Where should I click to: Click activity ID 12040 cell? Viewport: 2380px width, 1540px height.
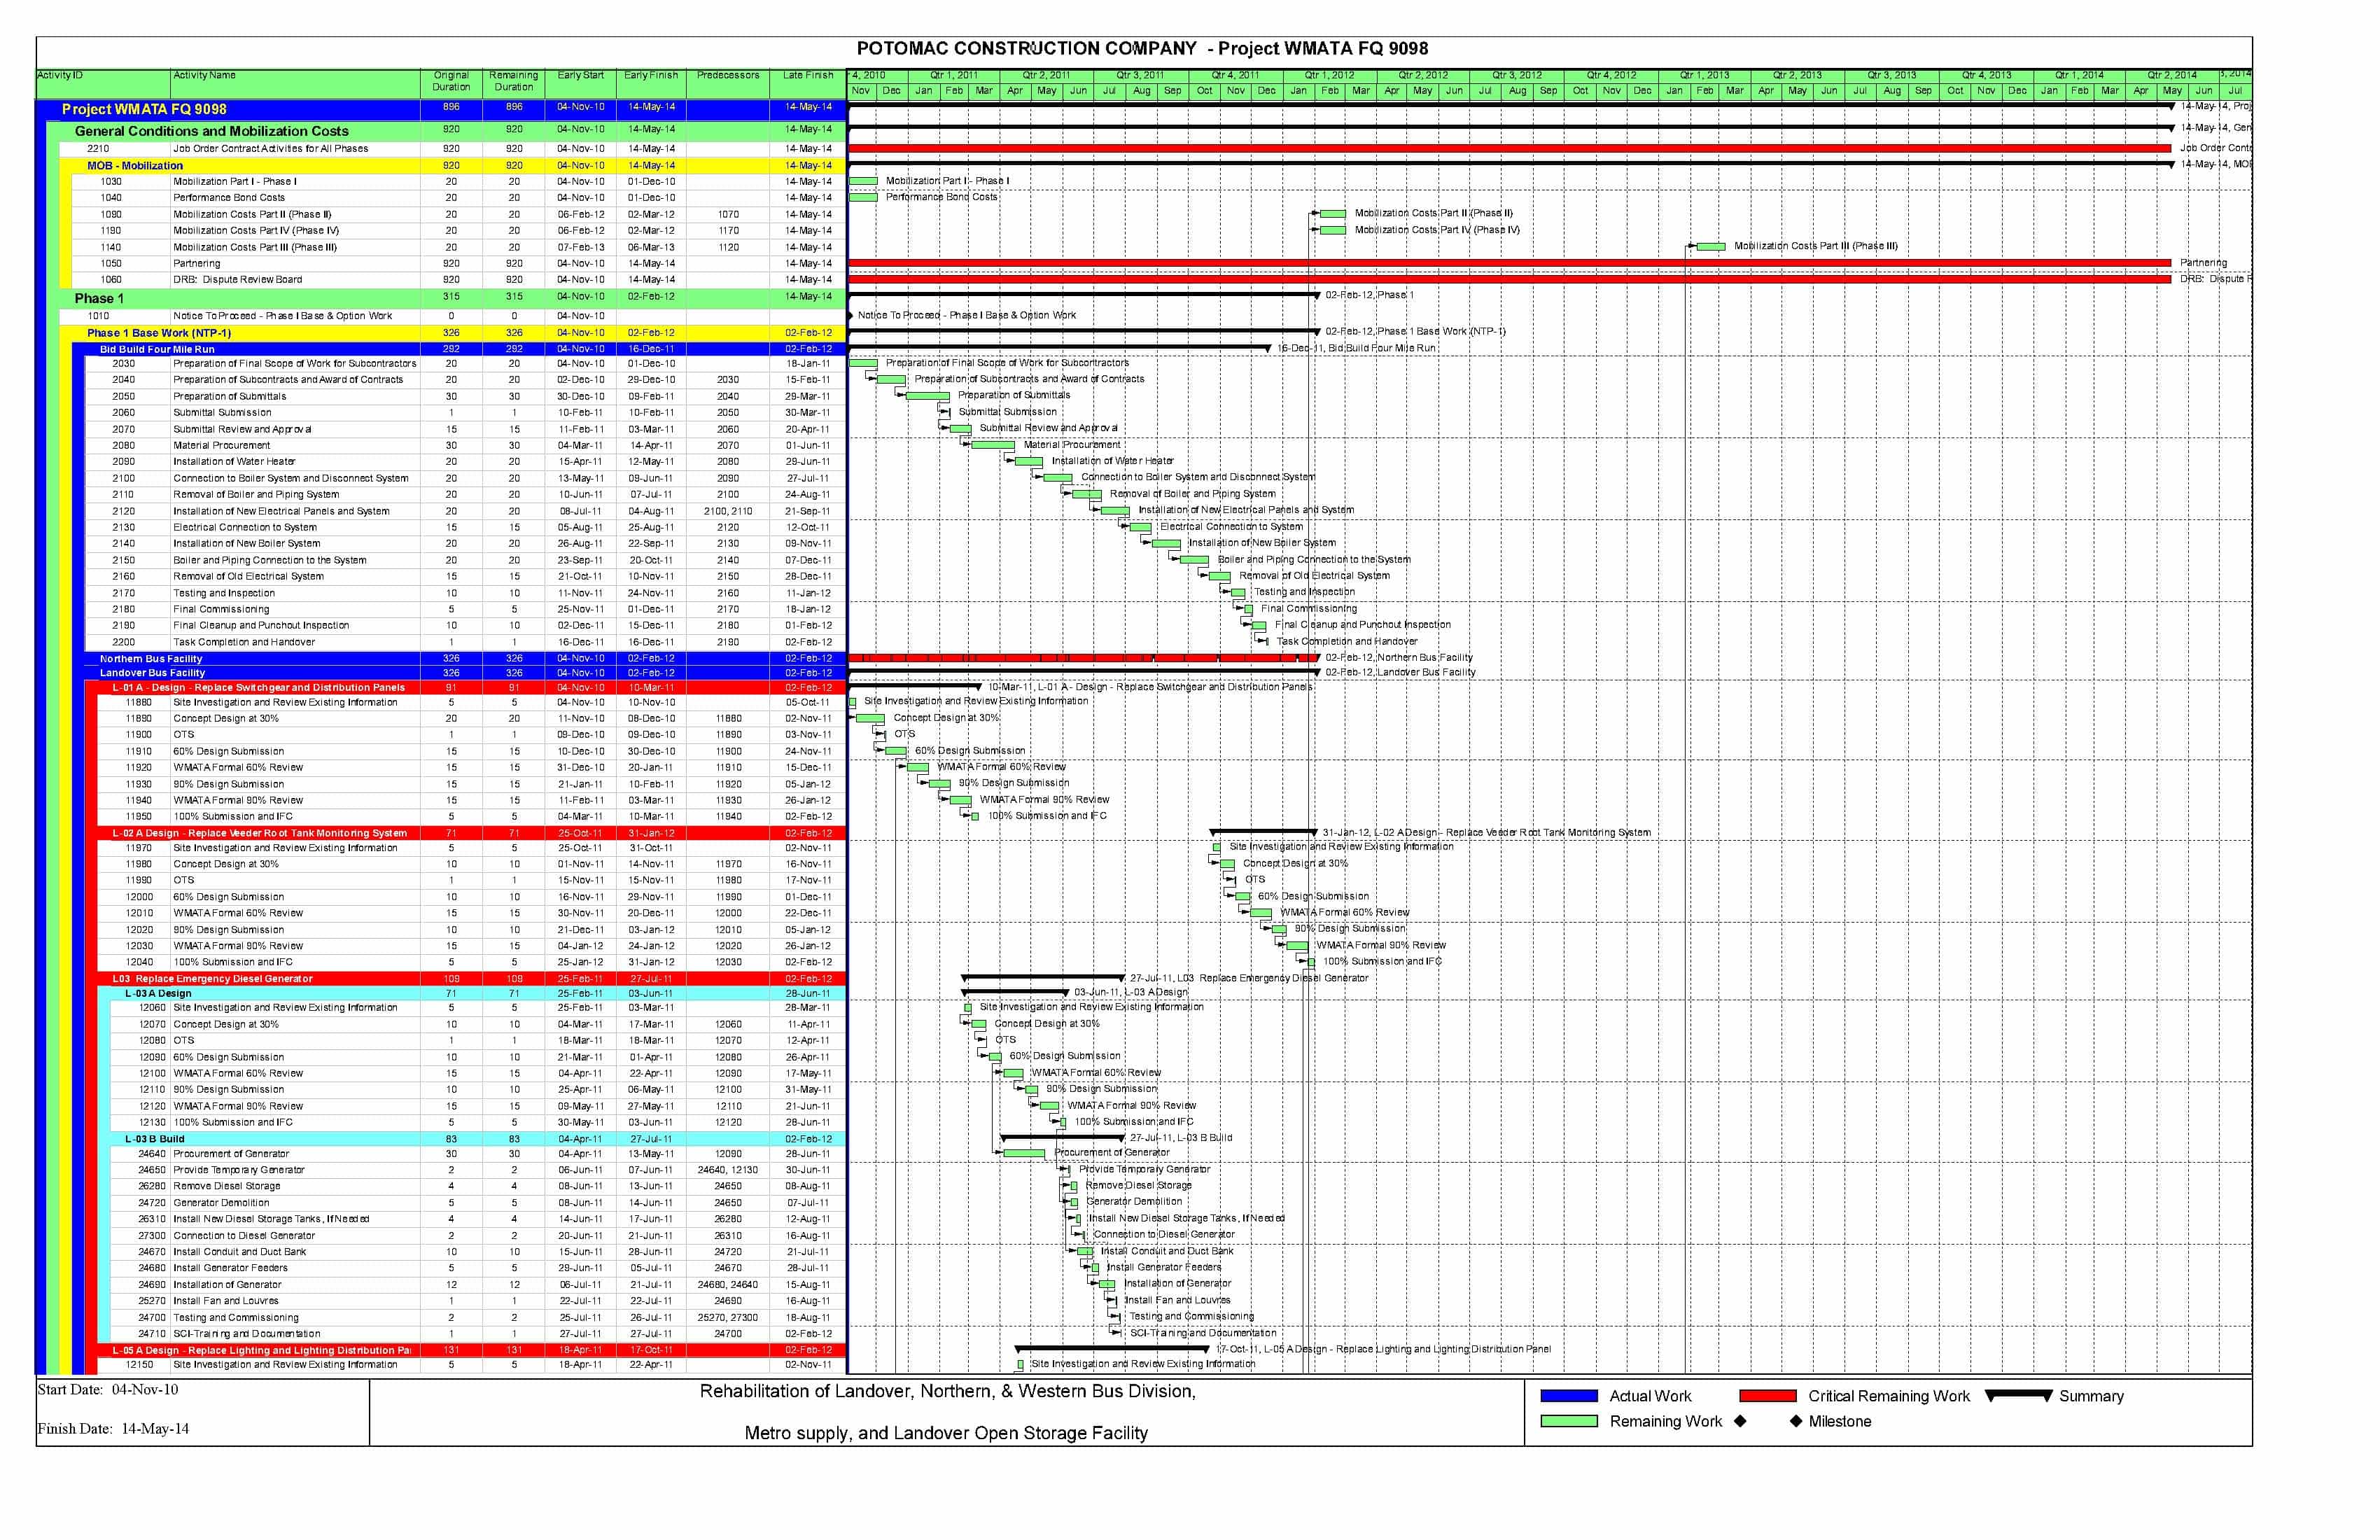138,962
